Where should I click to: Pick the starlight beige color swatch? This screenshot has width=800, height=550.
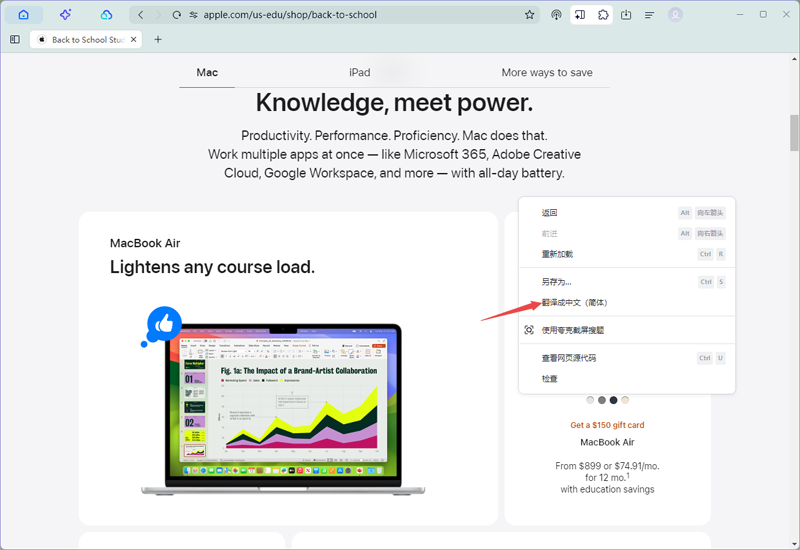625,400
